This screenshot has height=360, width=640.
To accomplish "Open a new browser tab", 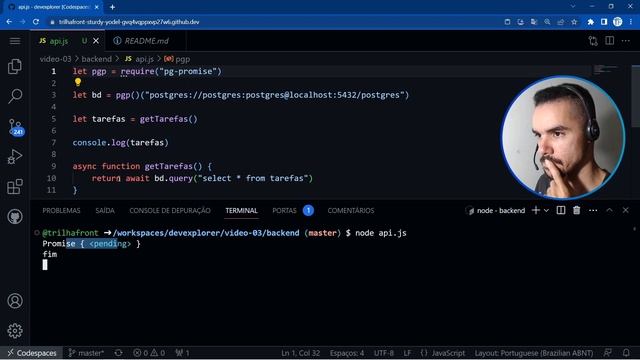I will [x=112, y=7].
